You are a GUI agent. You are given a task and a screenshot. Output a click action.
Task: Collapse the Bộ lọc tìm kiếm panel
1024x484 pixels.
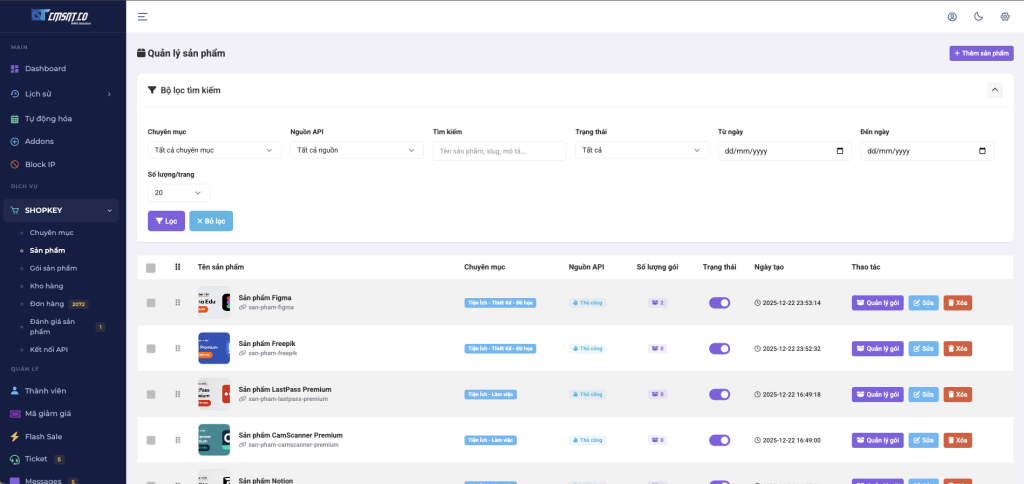994,90
